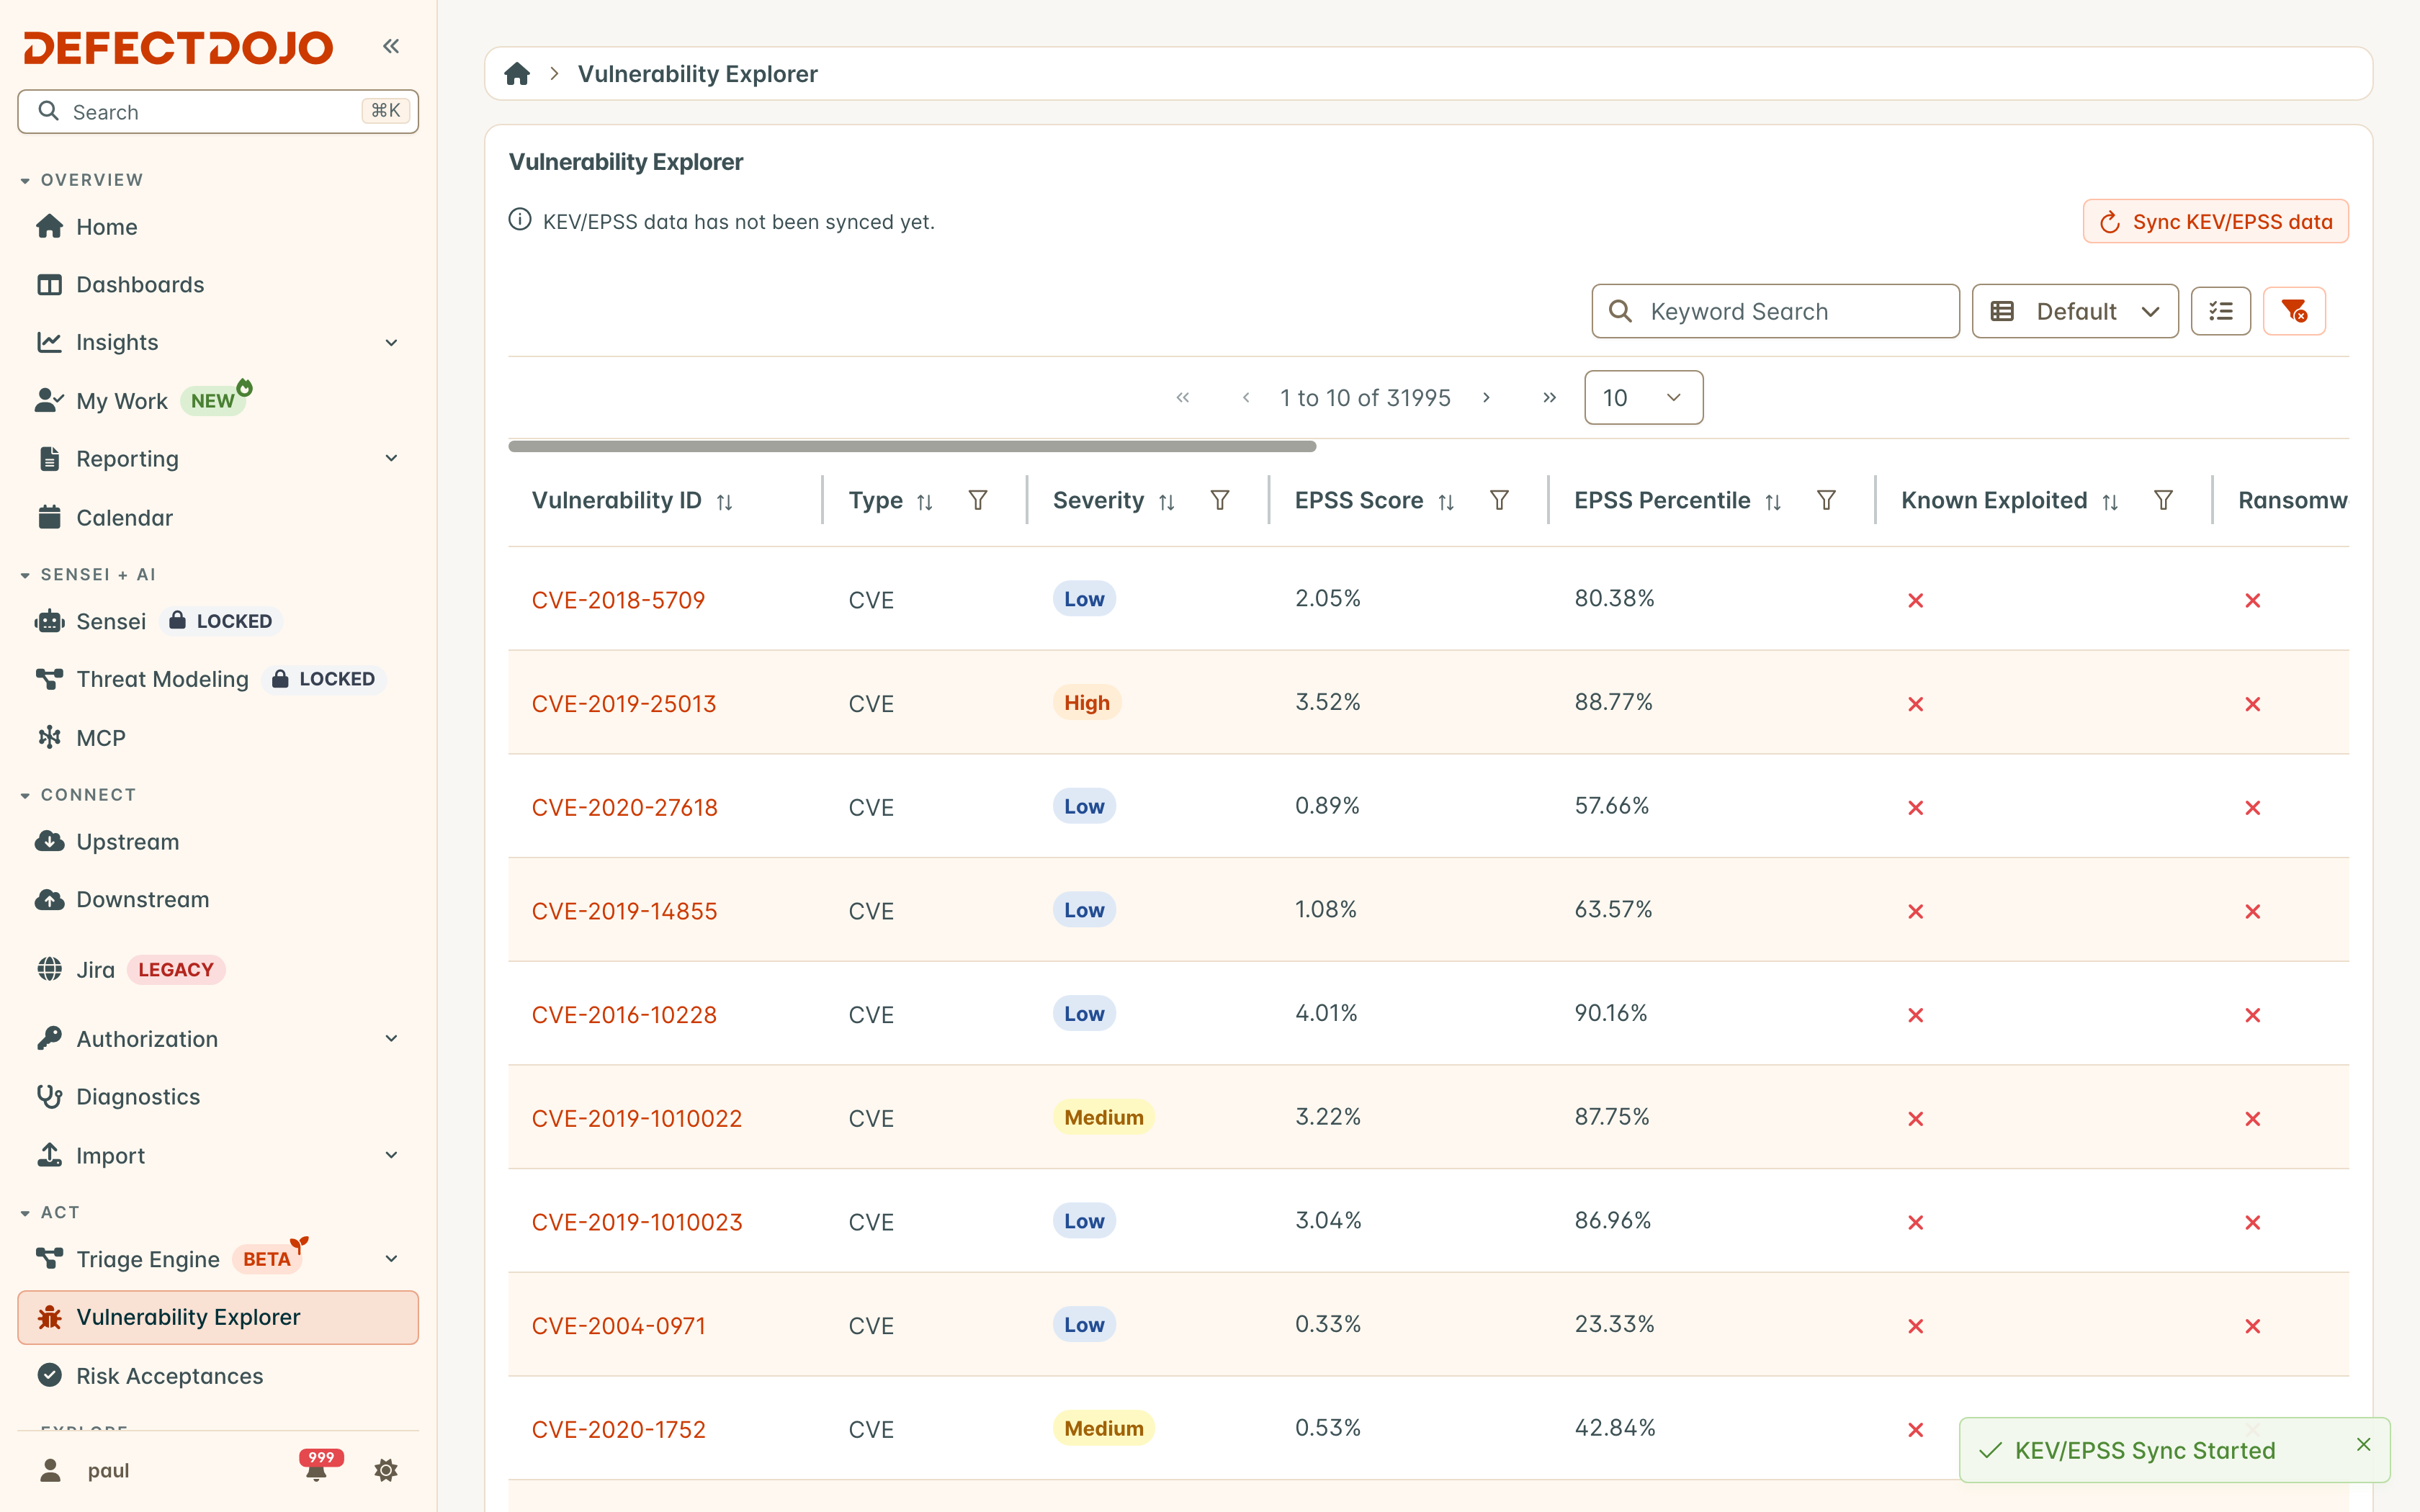This screenshot has width=2420, height=1512.
Task: Open My Work in the sidebar
Action: (x=218, y=401)
